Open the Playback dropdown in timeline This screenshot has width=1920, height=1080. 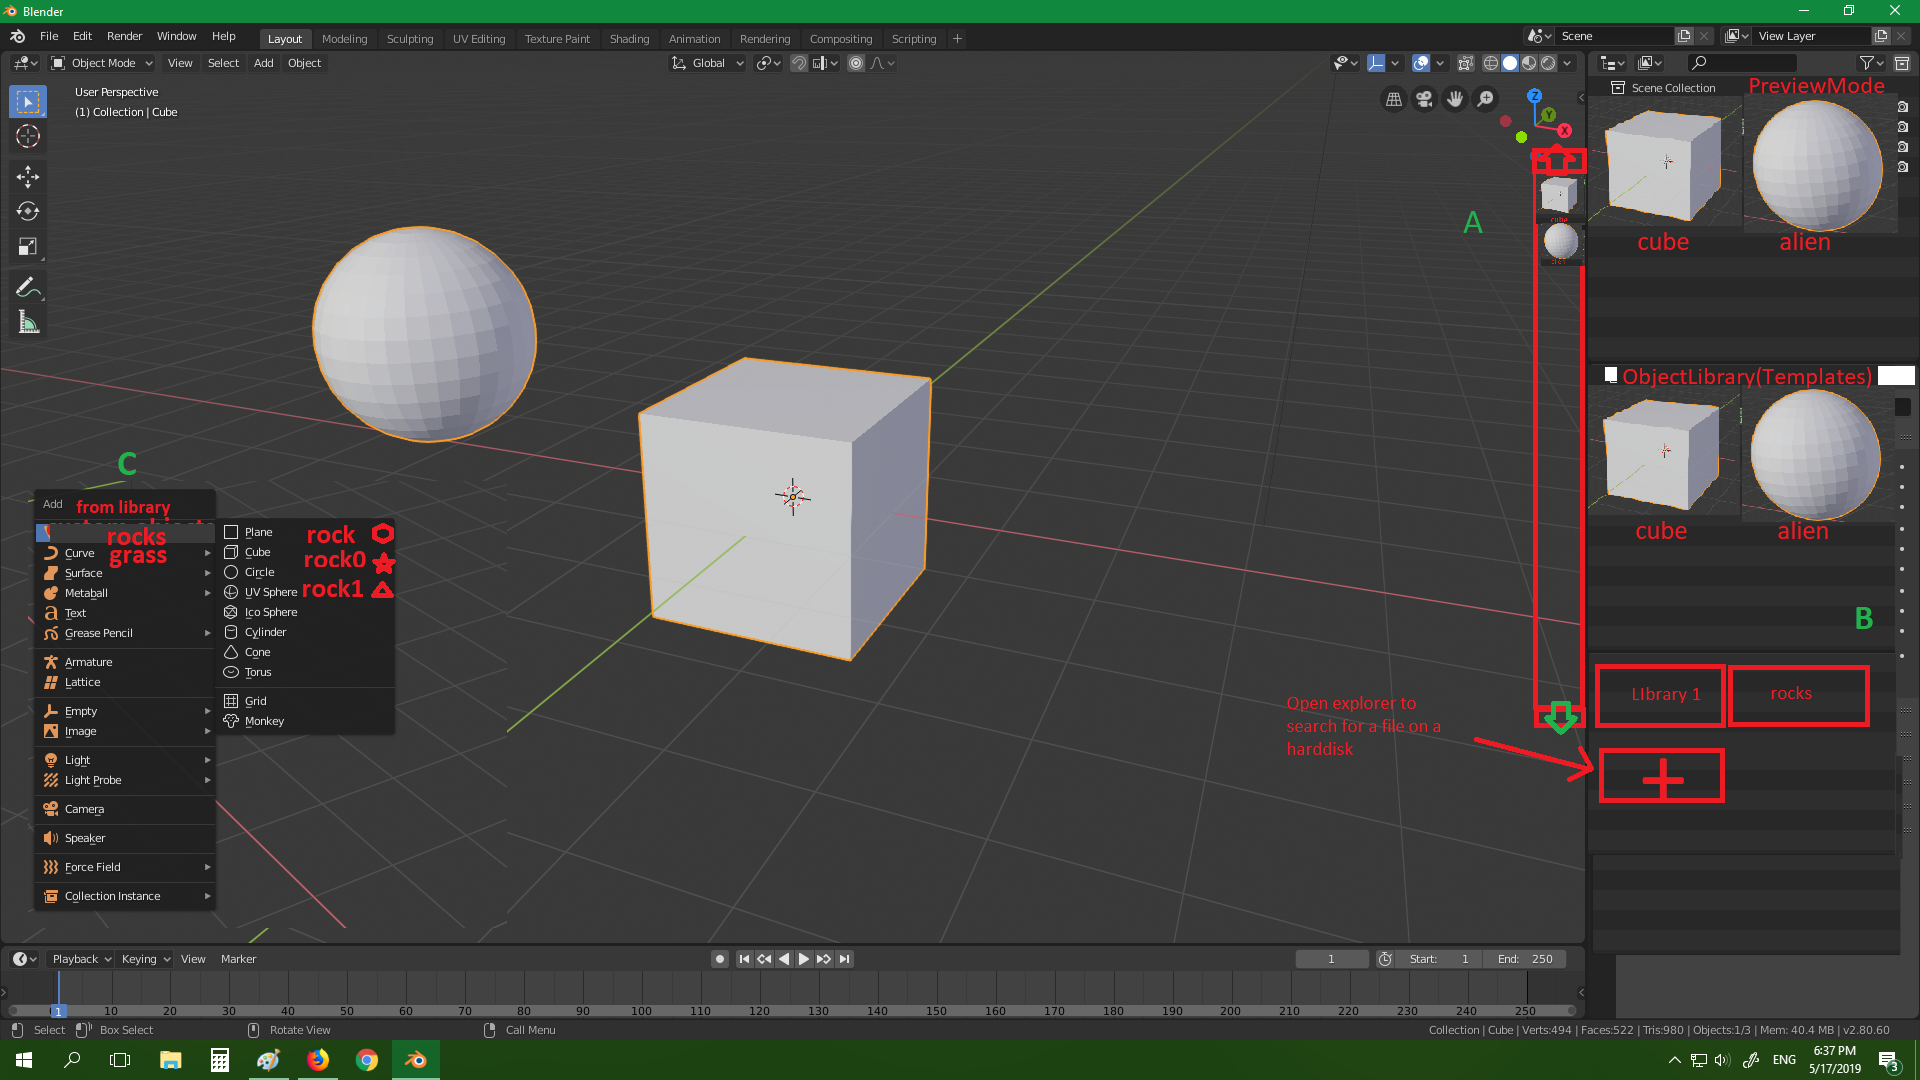(81, 959)
